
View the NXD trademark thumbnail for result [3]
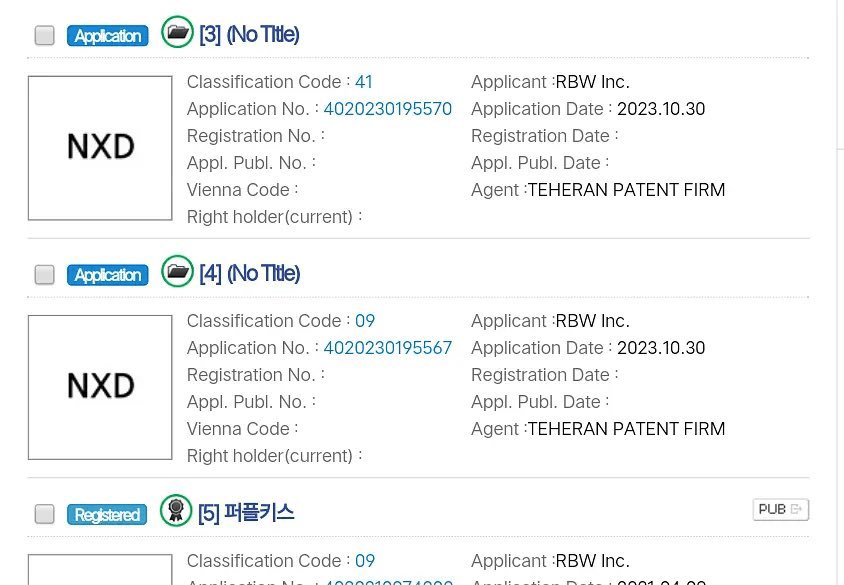pyautogui.click(x=100, y=148)
